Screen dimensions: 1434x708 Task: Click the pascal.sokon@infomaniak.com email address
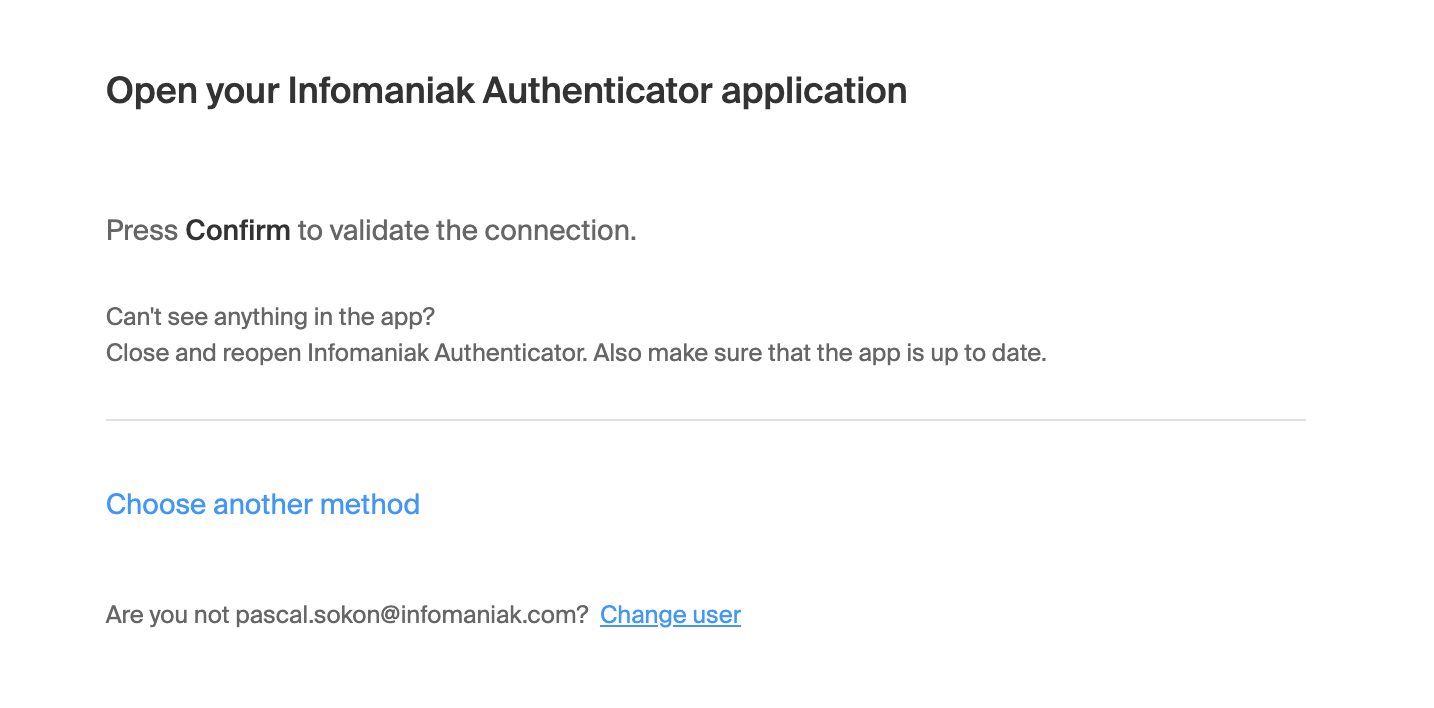coord(411,614)
